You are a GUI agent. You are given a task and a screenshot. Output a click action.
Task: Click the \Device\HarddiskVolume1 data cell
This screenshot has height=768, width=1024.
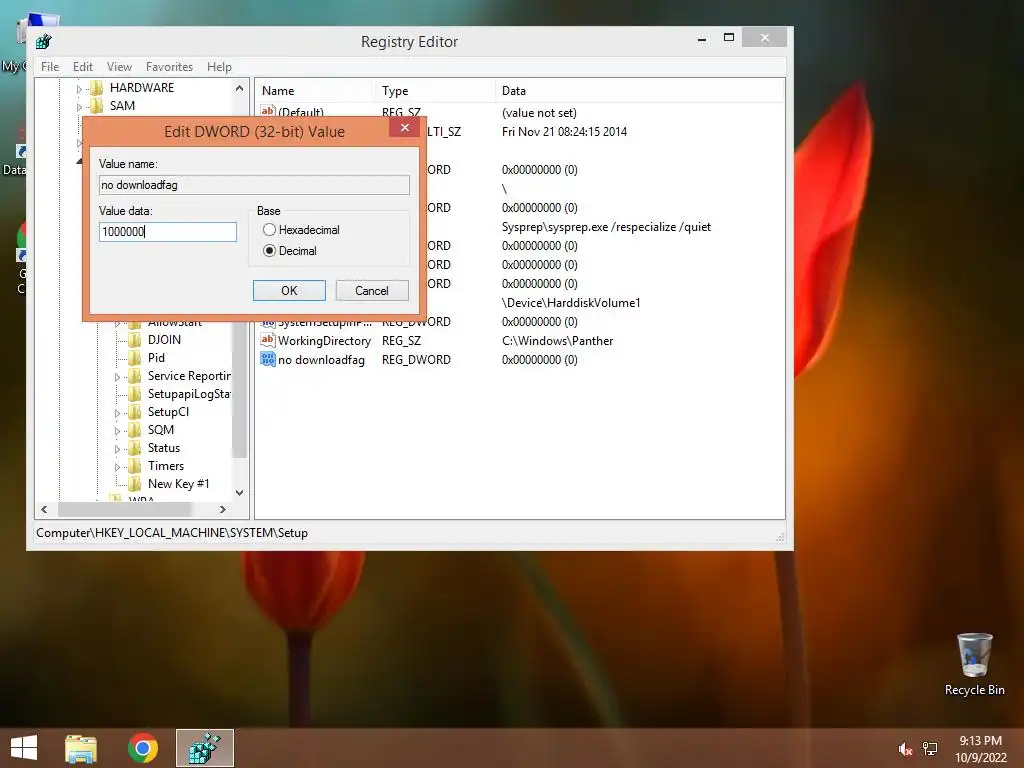pos(571,303)
